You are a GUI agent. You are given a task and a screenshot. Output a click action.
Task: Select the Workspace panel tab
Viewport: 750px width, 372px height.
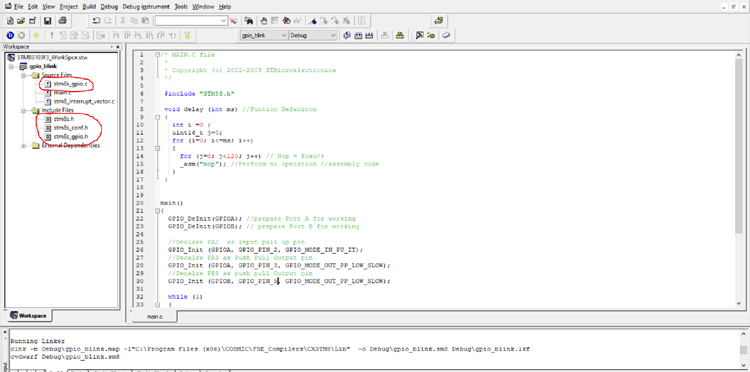click(x=28, y=316)
